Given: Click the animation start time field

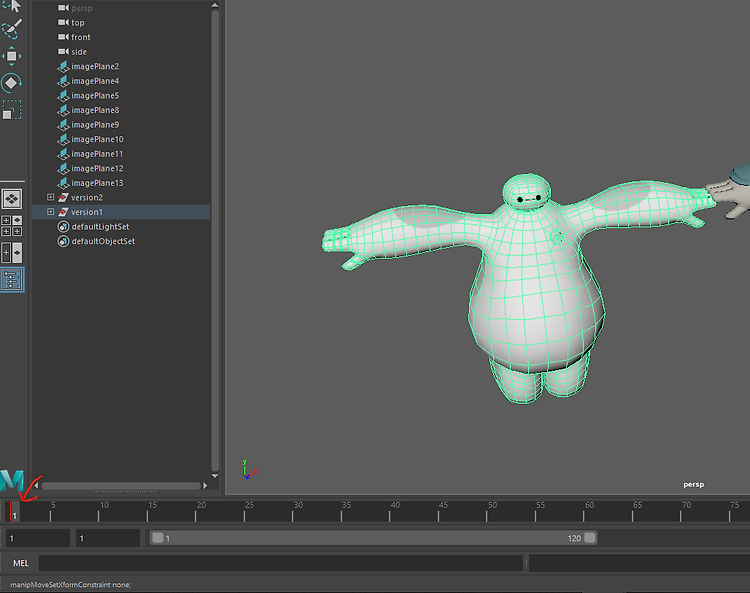Looking at the screenshot, I should (38, 538).
